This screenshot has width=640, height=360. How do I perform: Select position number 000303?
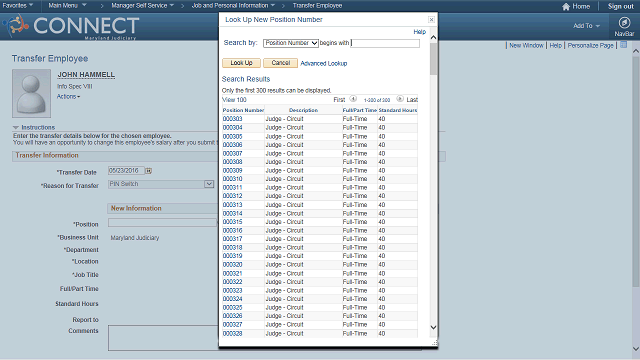click(x=232, y=119)
